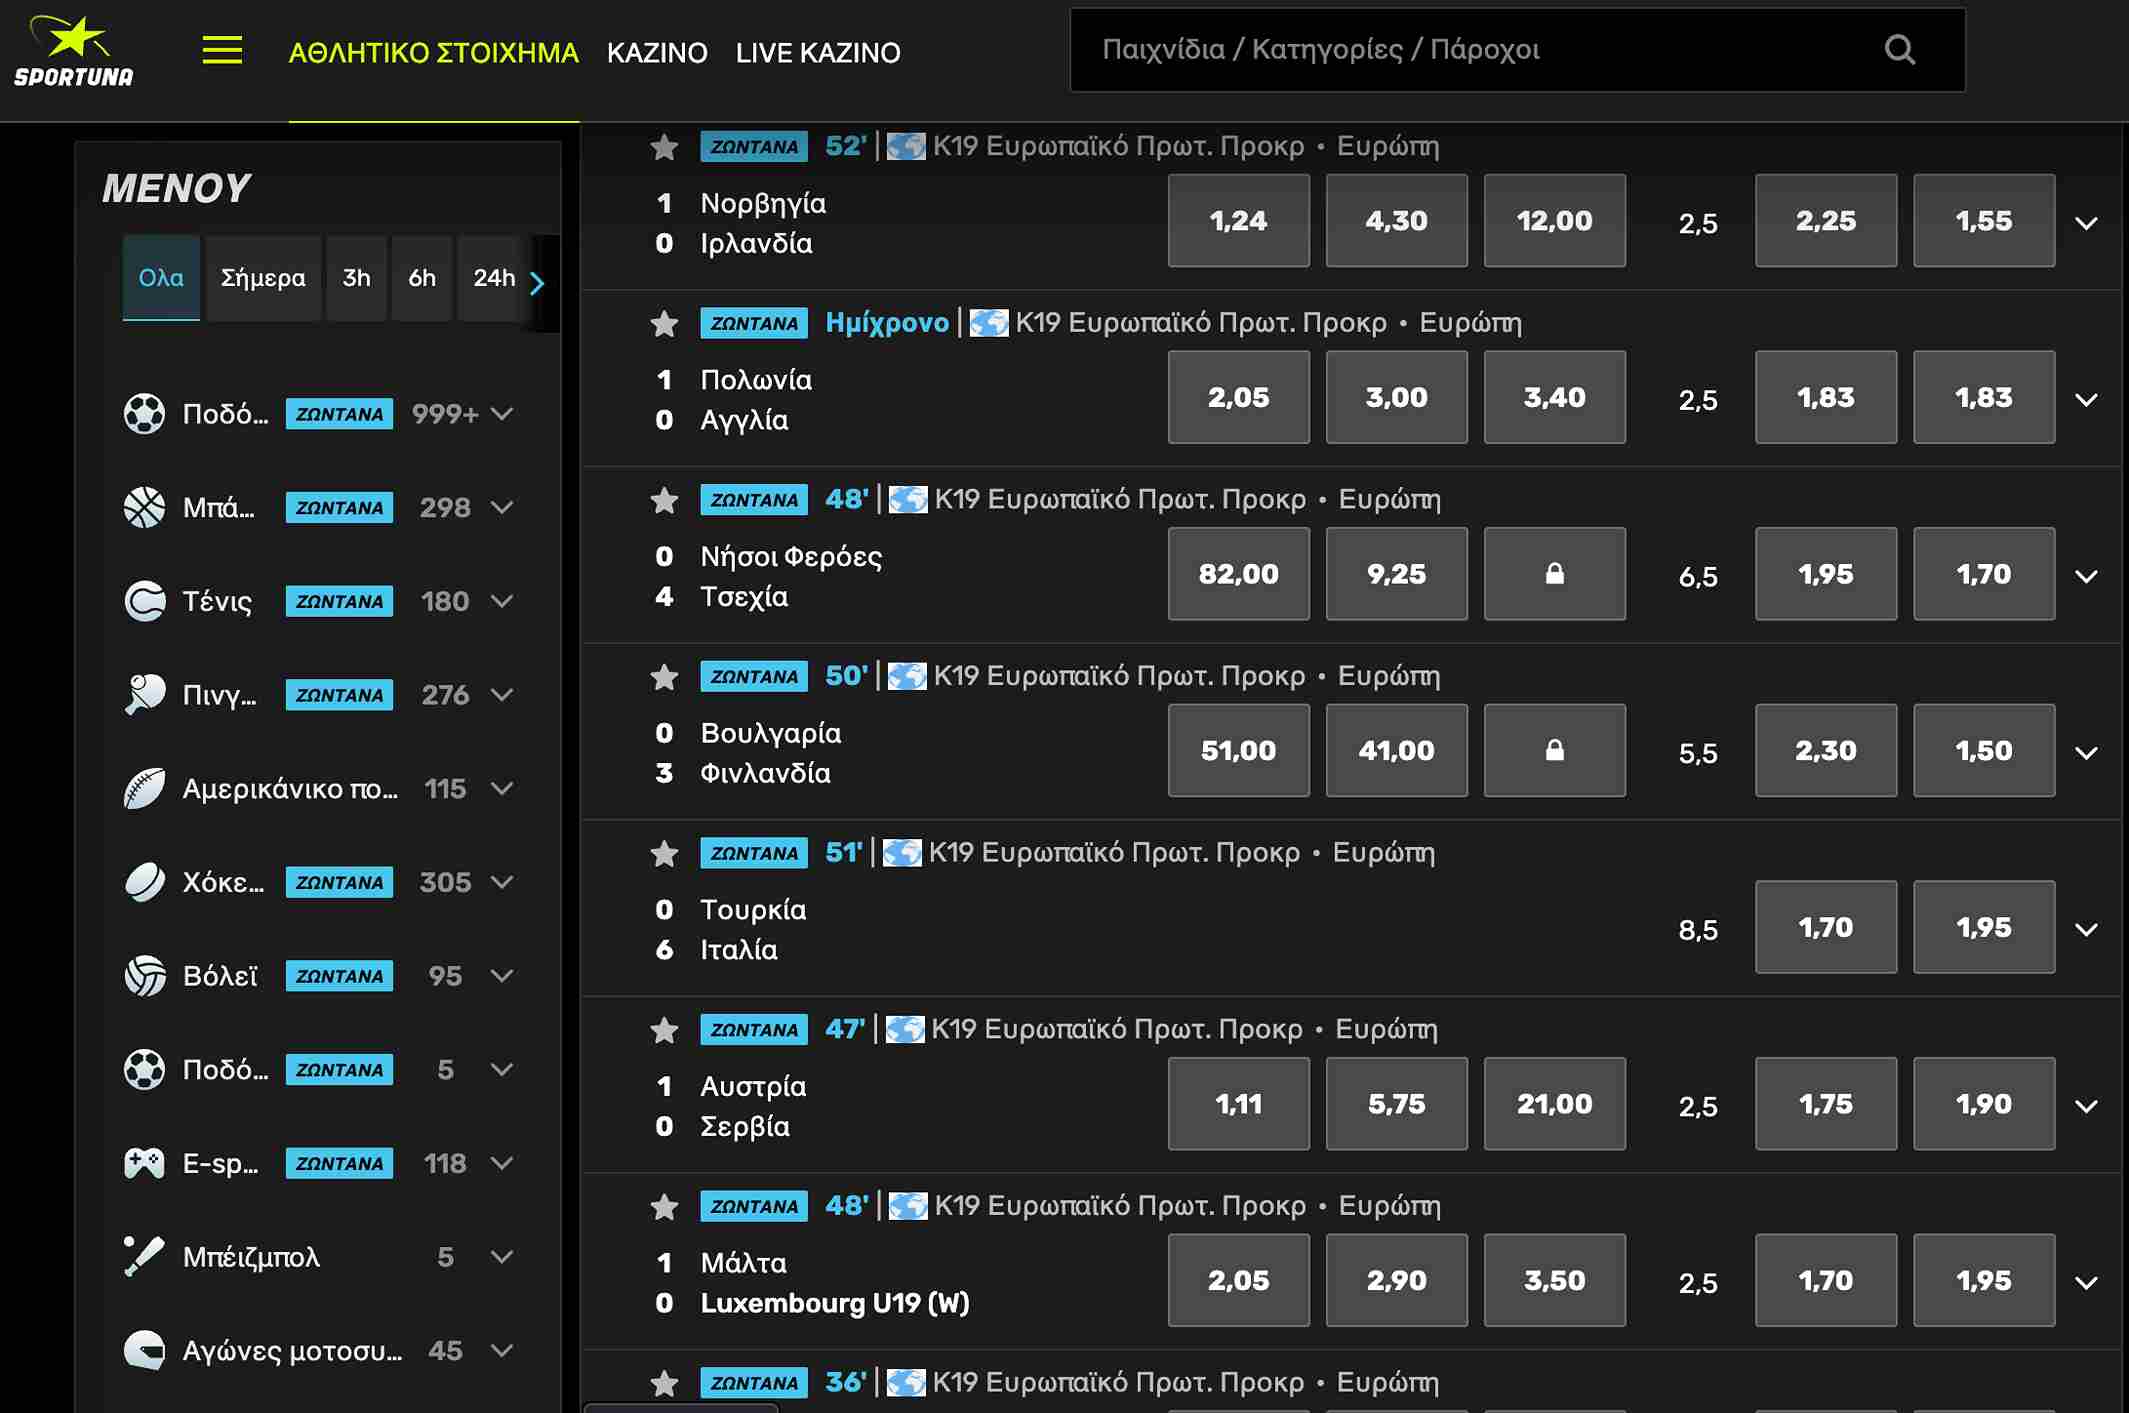Image resolution: width=2129 pixels, height=1413 pixels.
Task: Select the tennis sport icon
Action: click(145, 601)
